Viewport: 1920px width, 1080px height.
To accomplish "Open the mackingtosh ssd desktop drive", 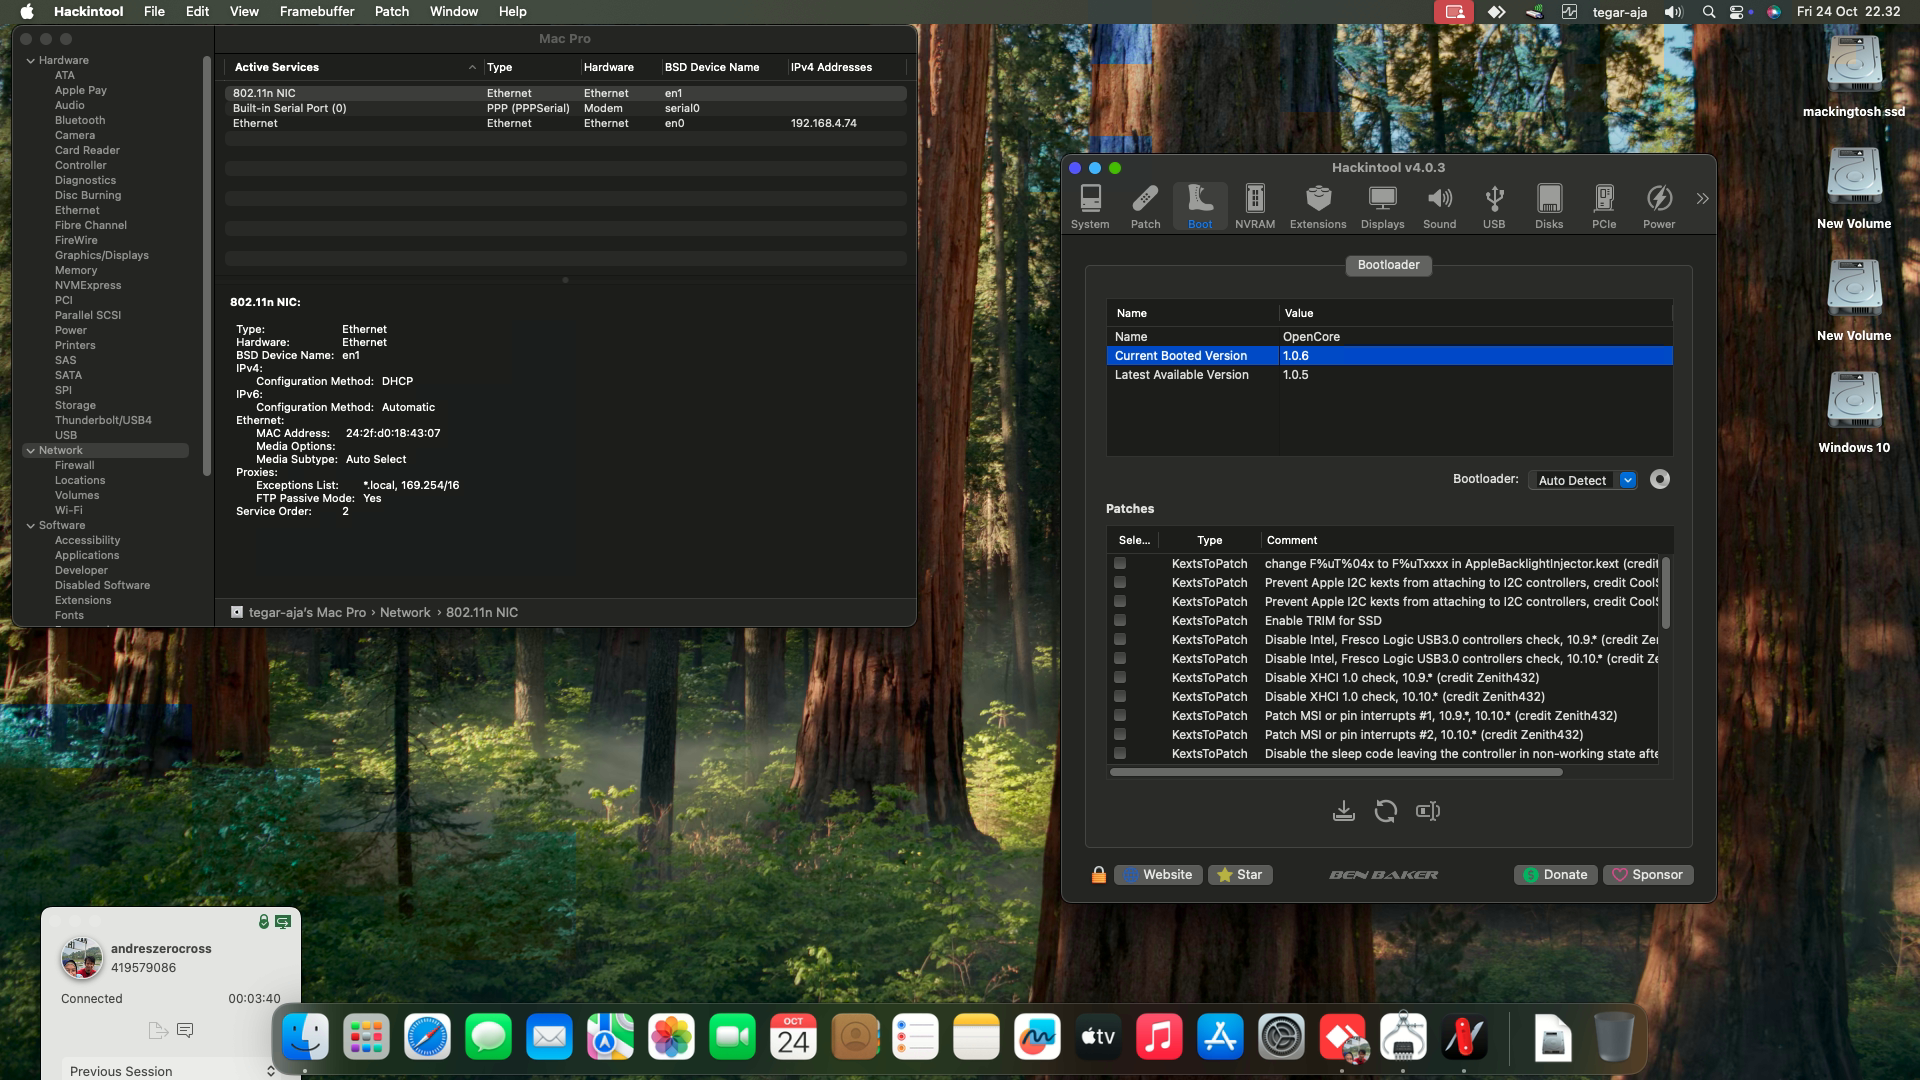I will coord(1854,77).
